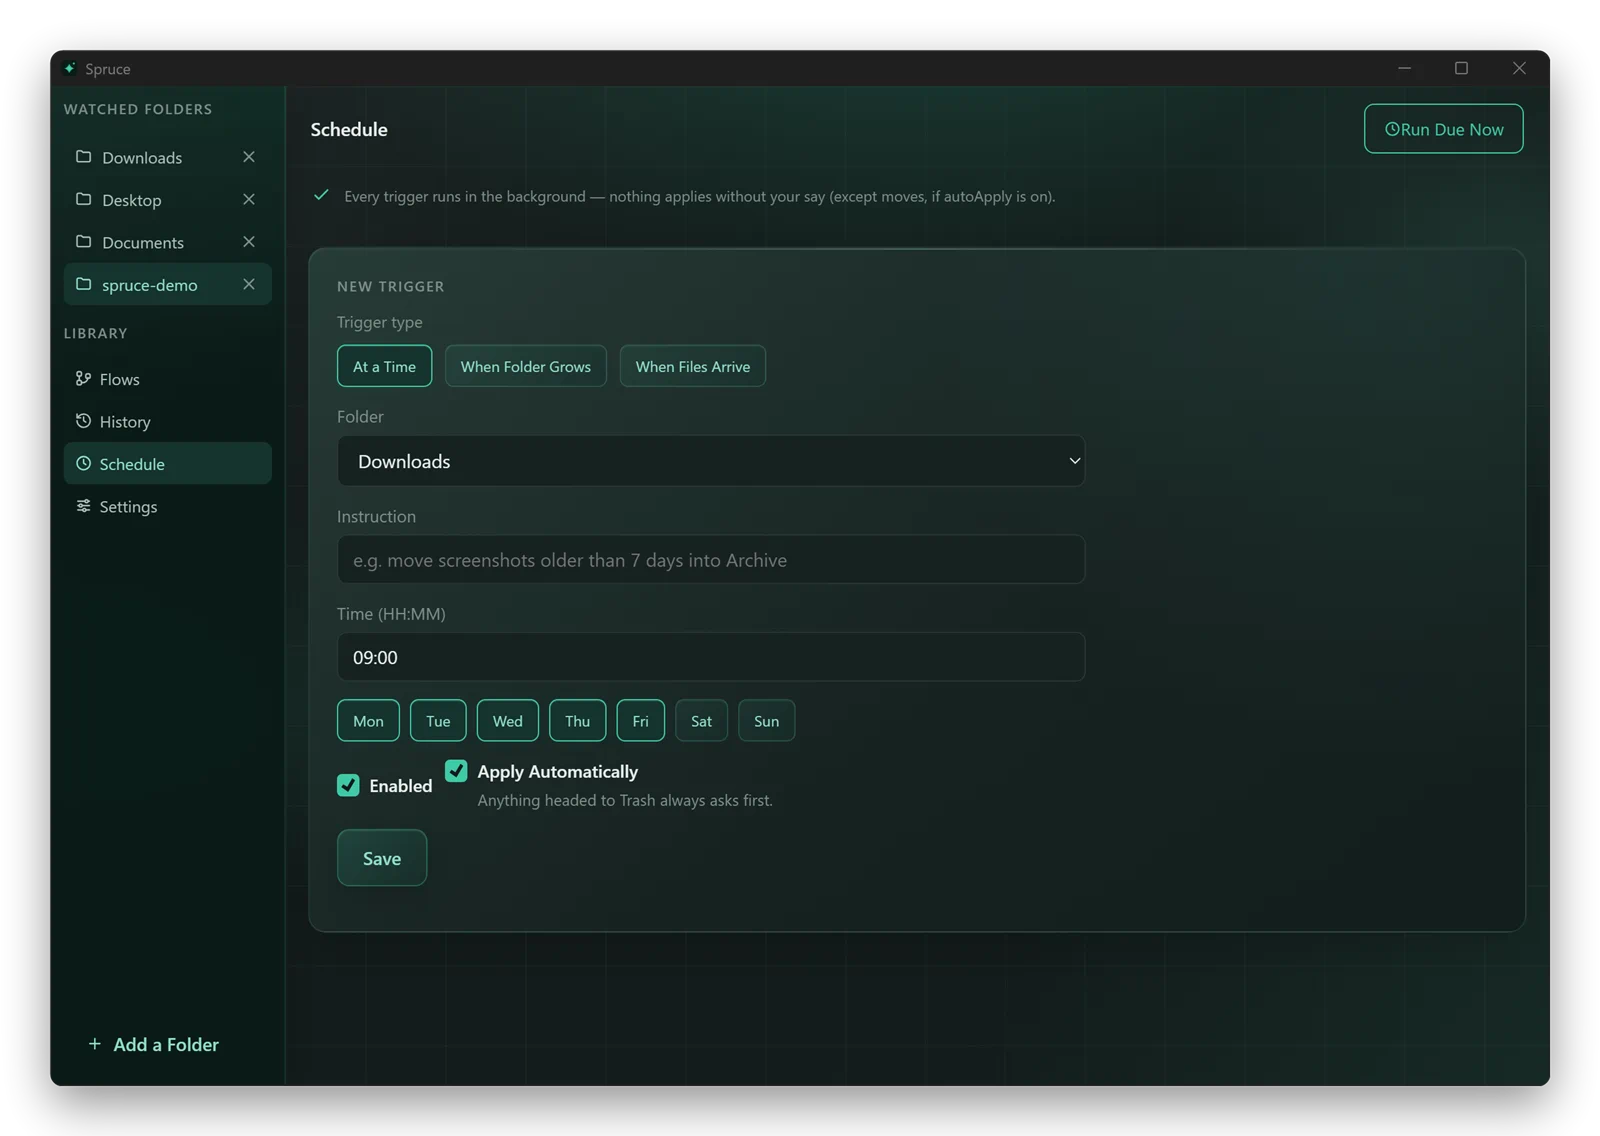Select the When Folder Grows trigger type
The width and height of the screenshot is (1600, 1136).
525,366
